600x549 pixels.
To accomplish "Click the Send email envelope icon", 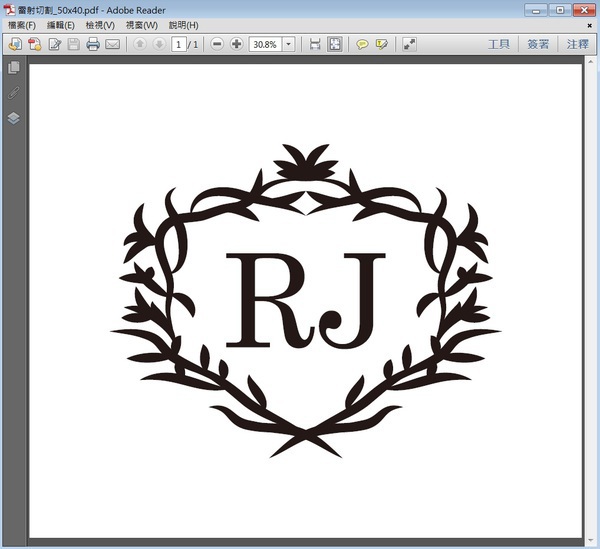I will tap(112, 44).
